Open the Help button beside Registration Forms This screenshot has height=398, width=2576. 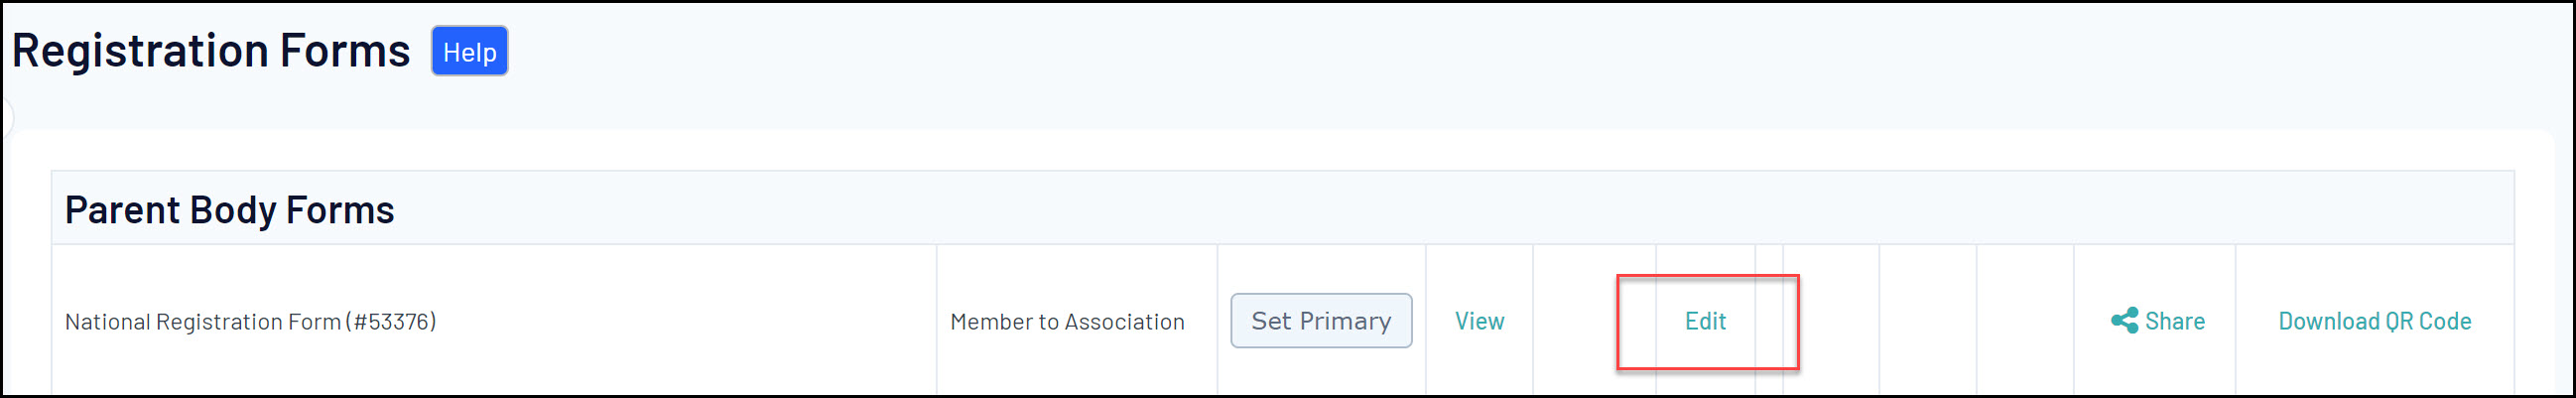[x=469, y=51]
